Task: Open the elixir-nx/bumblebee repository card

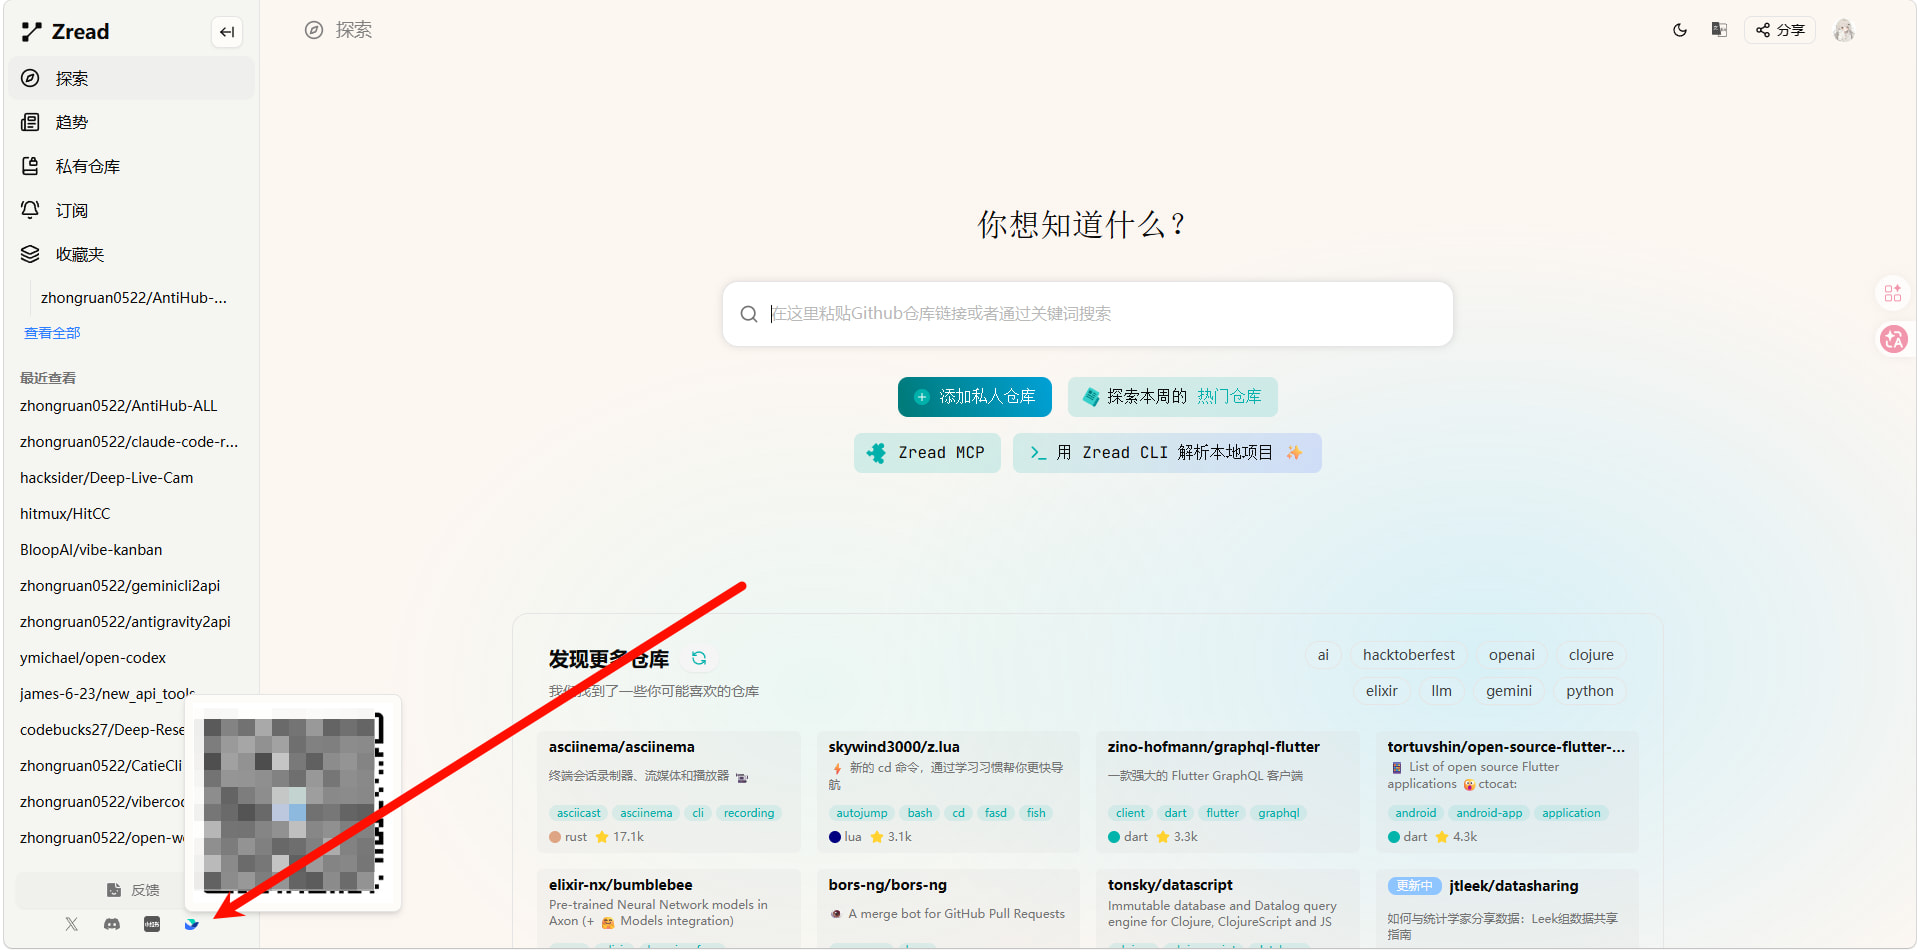Action: coord(669,908)
